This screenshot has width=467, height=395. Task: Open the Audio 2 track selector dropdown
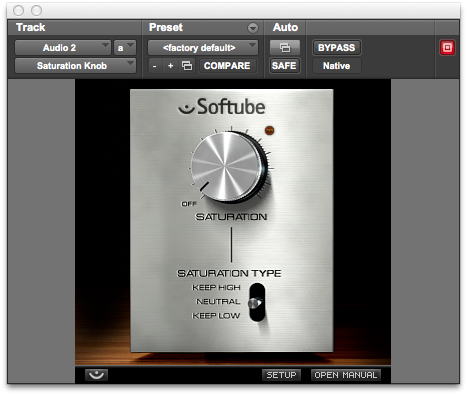click(63, 48)
